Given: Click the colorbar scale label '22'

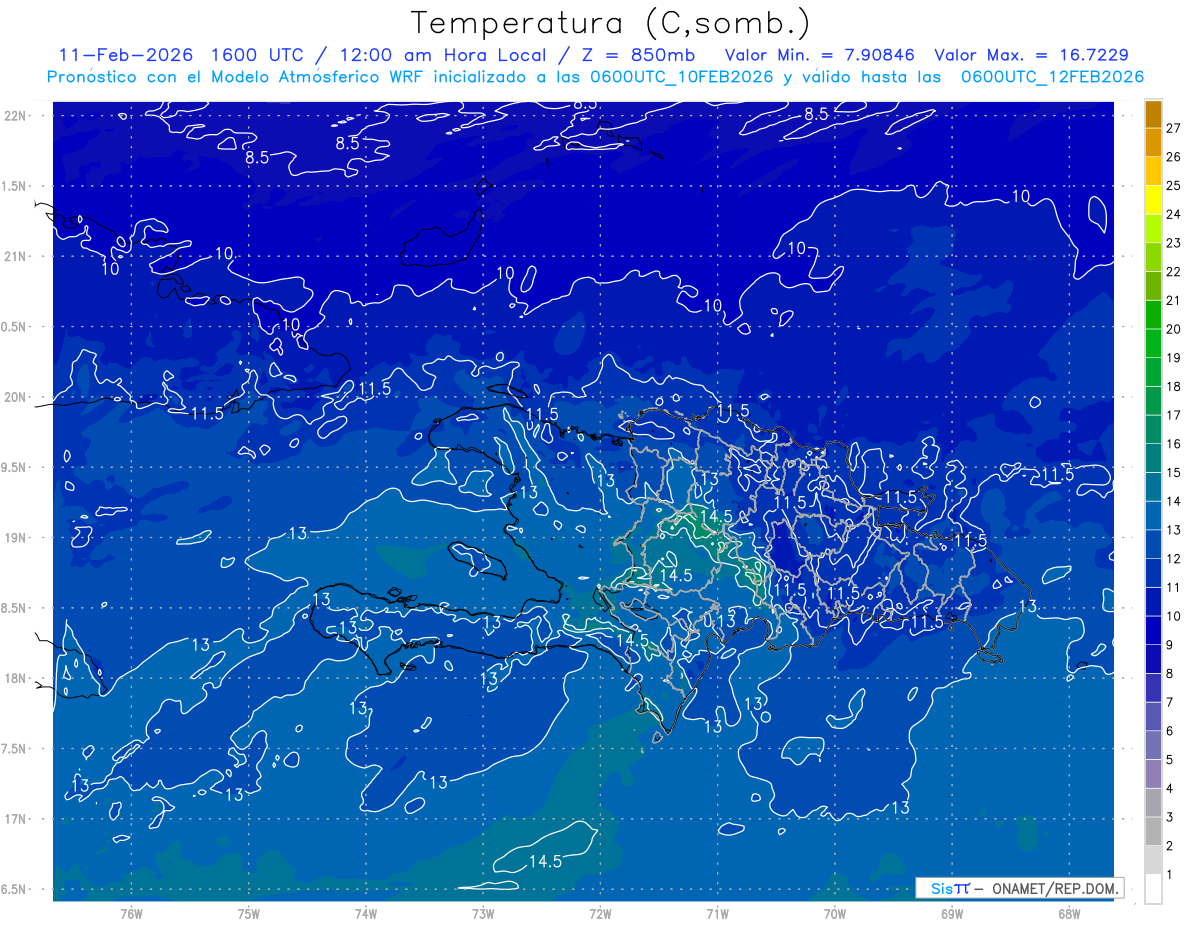Looking at the screenshot, I should [x=1174, y=272].
